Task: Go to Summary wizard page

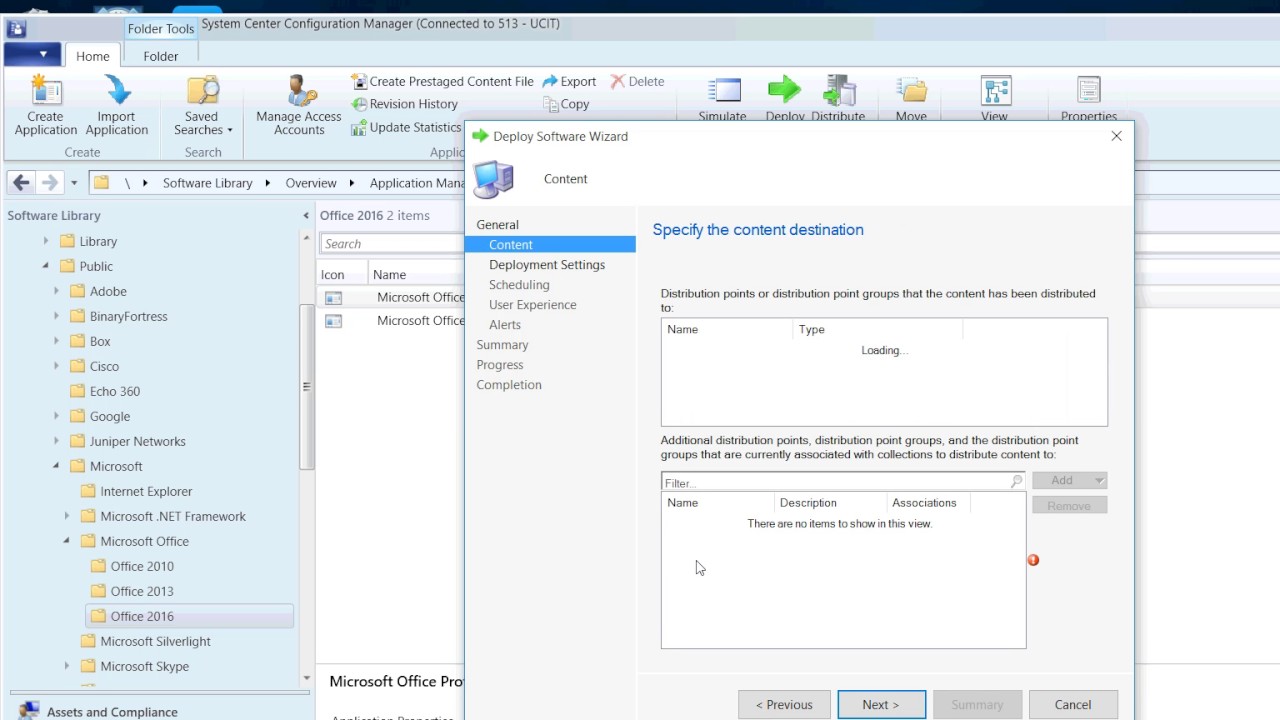Action: click(x=502, y=344)
